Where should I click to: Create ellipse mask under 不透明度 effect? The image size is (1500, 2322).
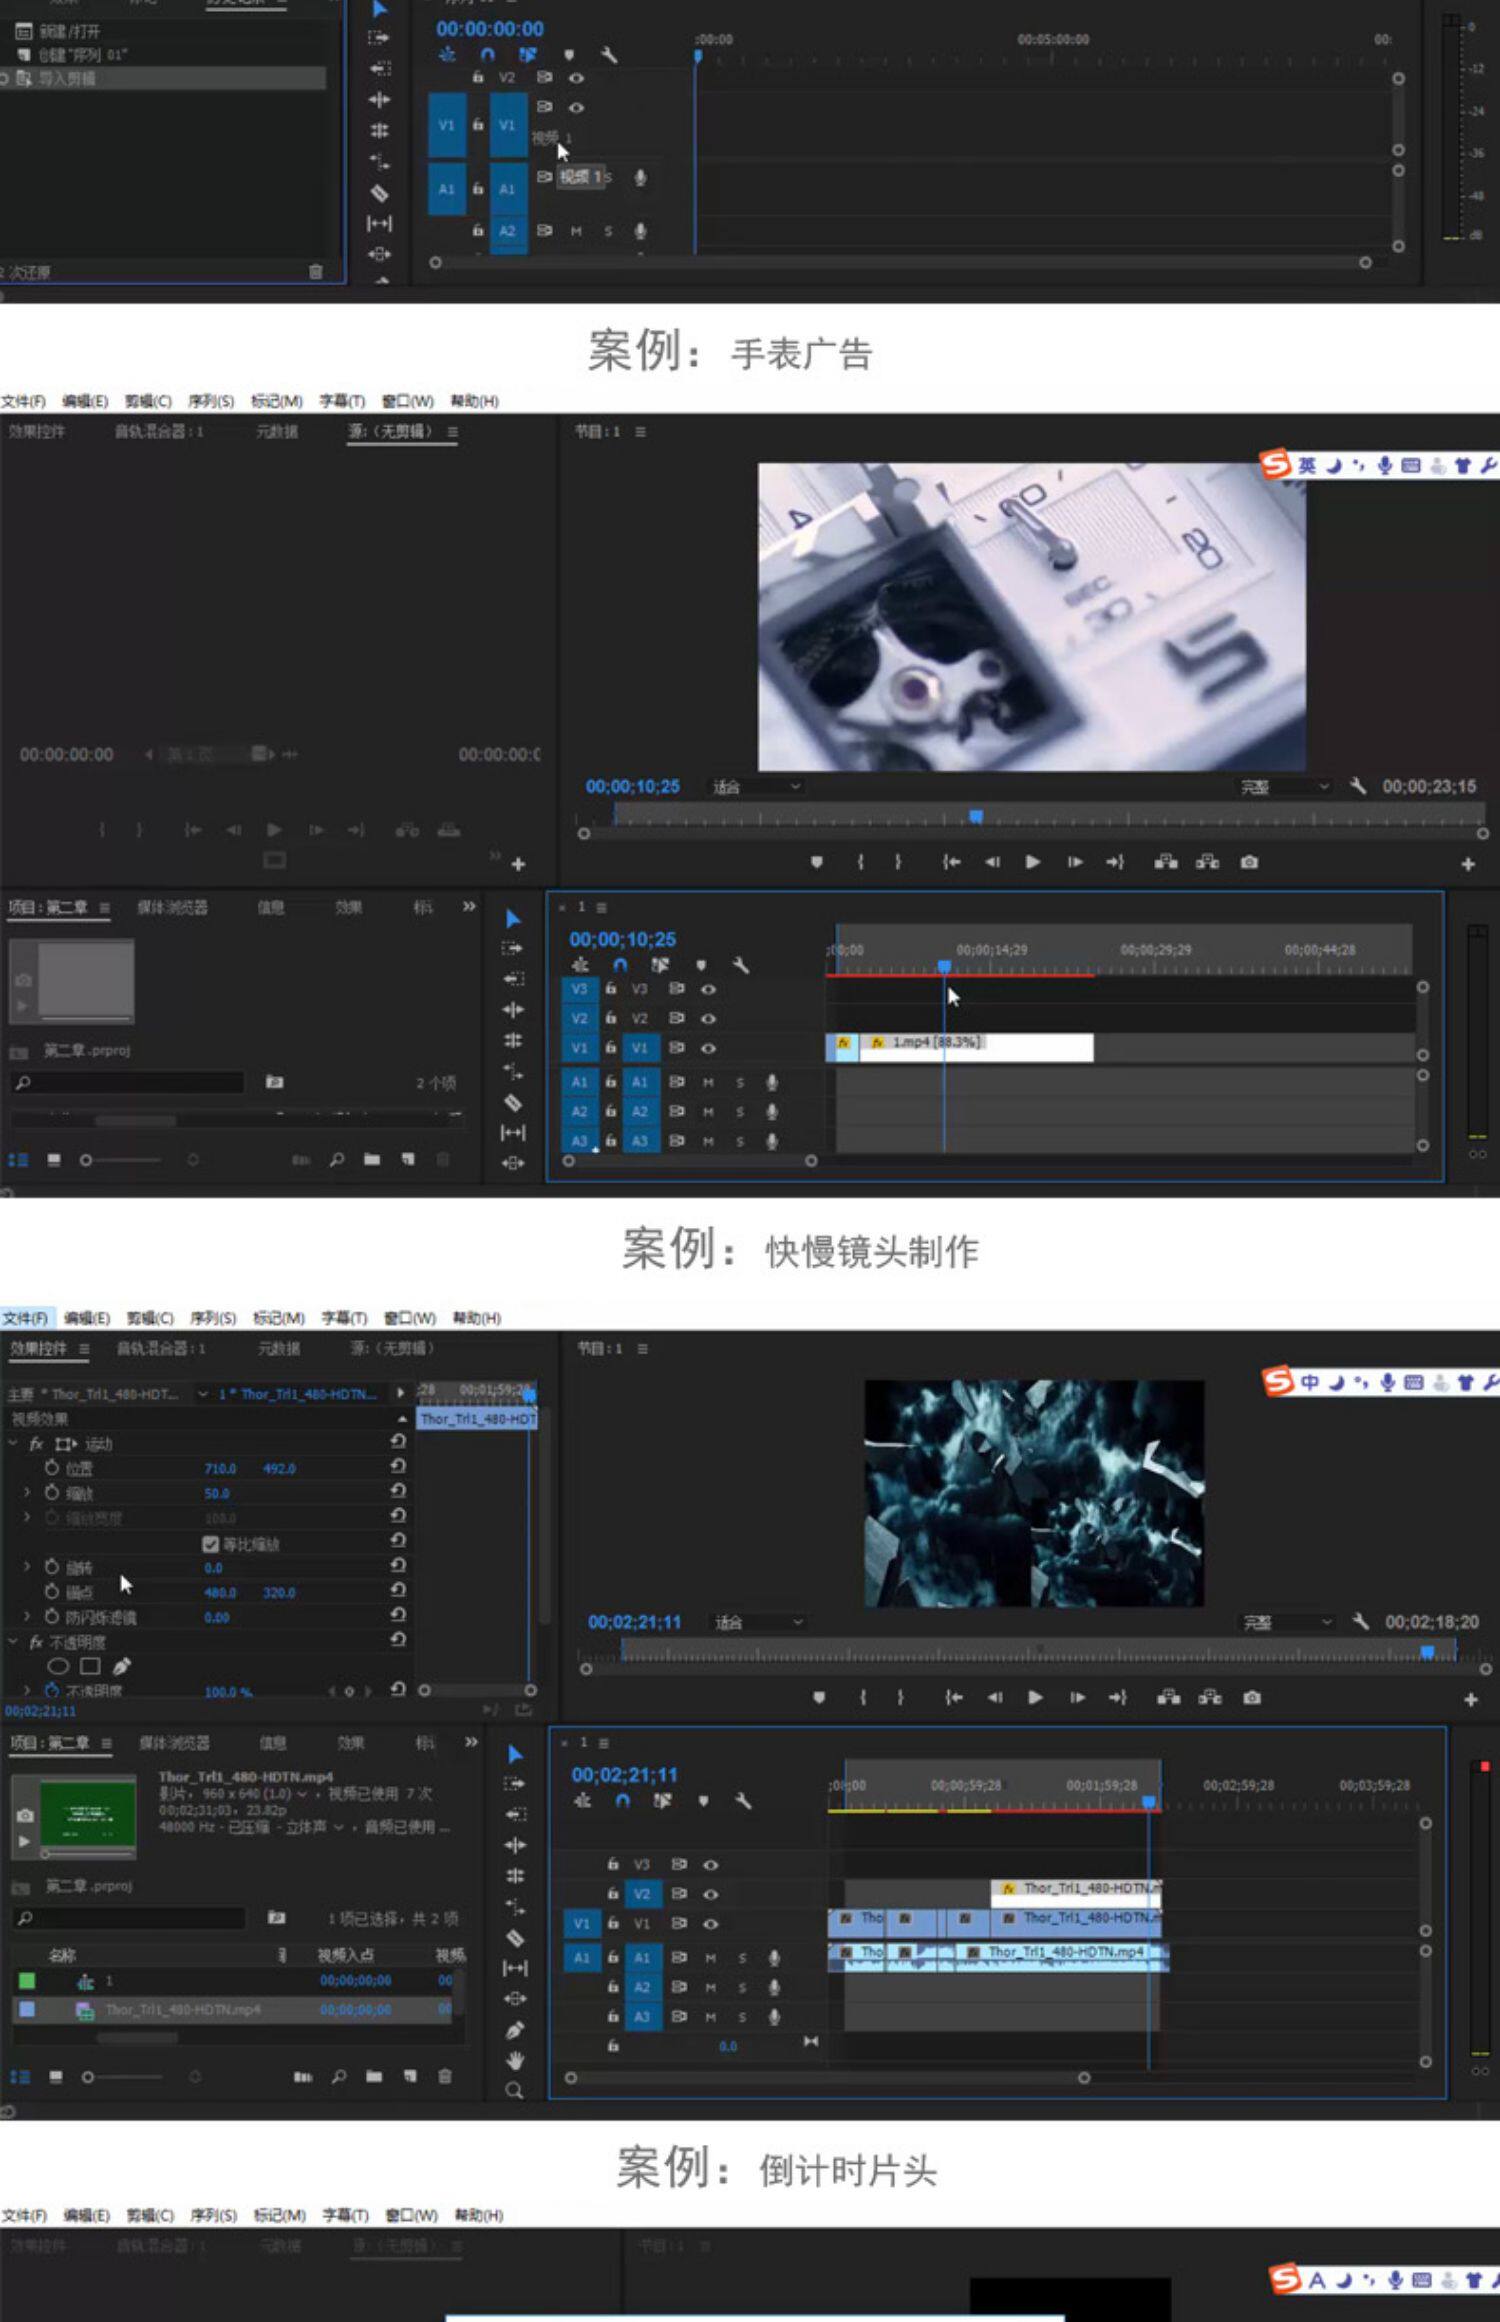click(x=58, y=1666)
